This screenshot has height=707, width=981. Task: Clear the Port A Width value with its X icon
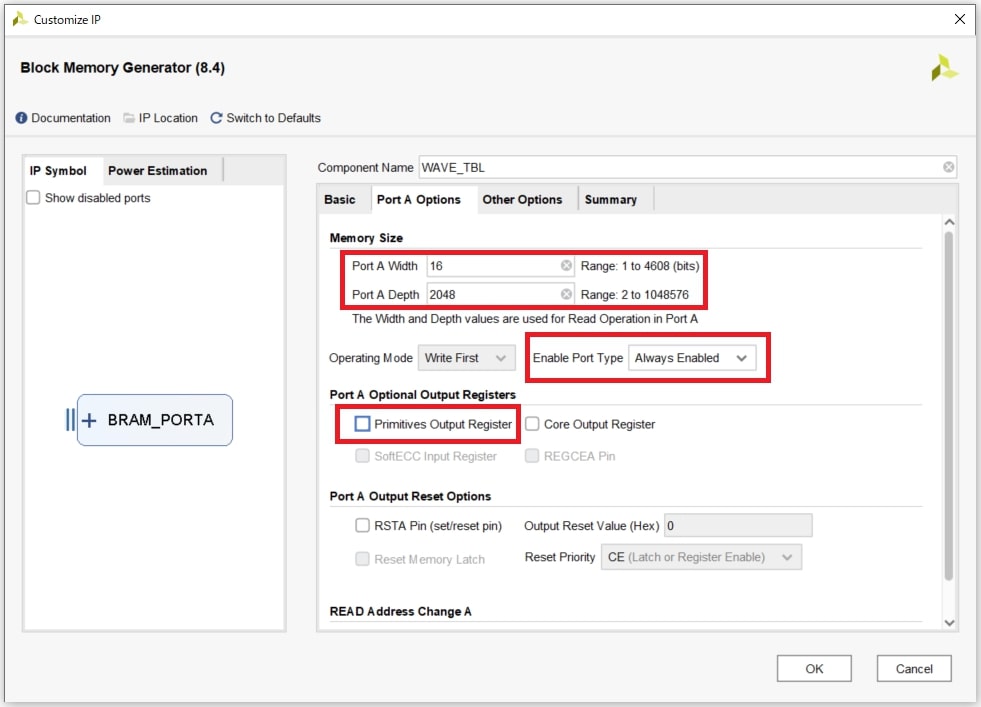(x=566, y=265)
